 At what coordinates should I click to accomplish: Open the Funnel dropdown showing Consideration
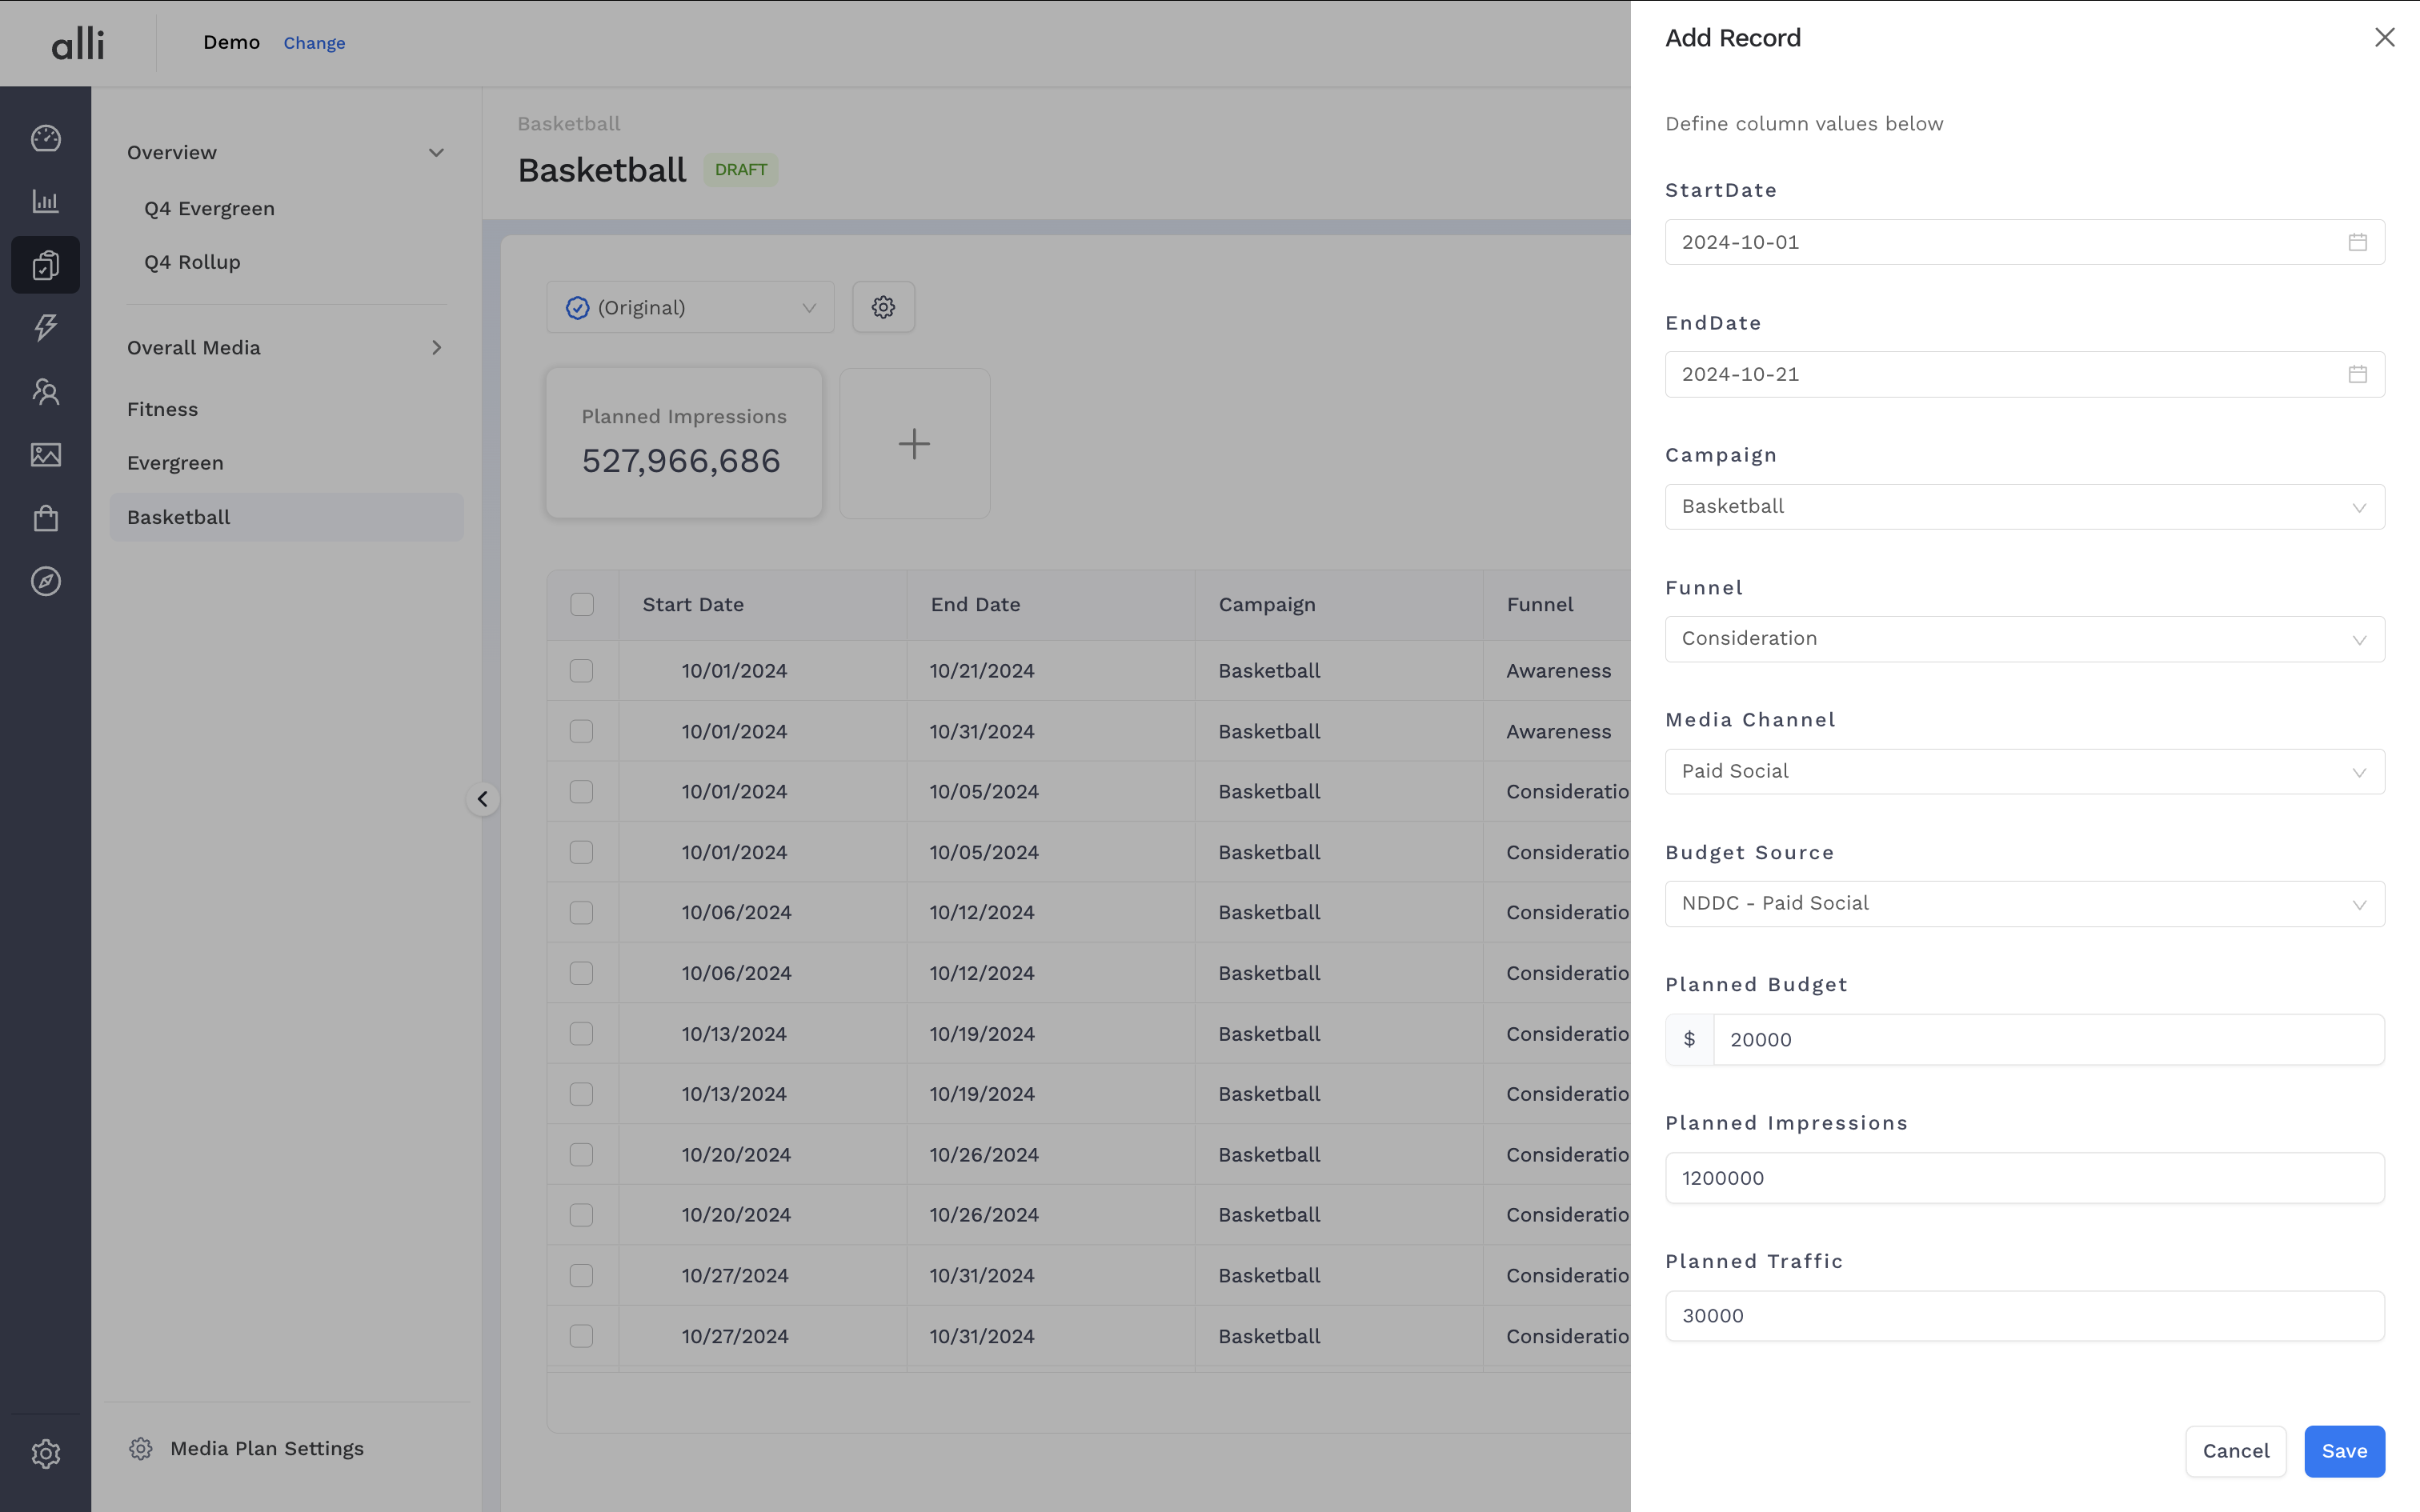point(2024,639)
